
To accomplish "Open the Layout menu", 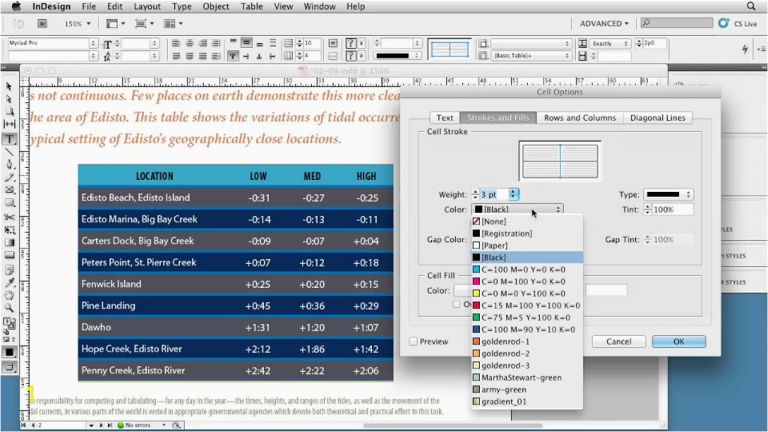I will coord(147,6).
